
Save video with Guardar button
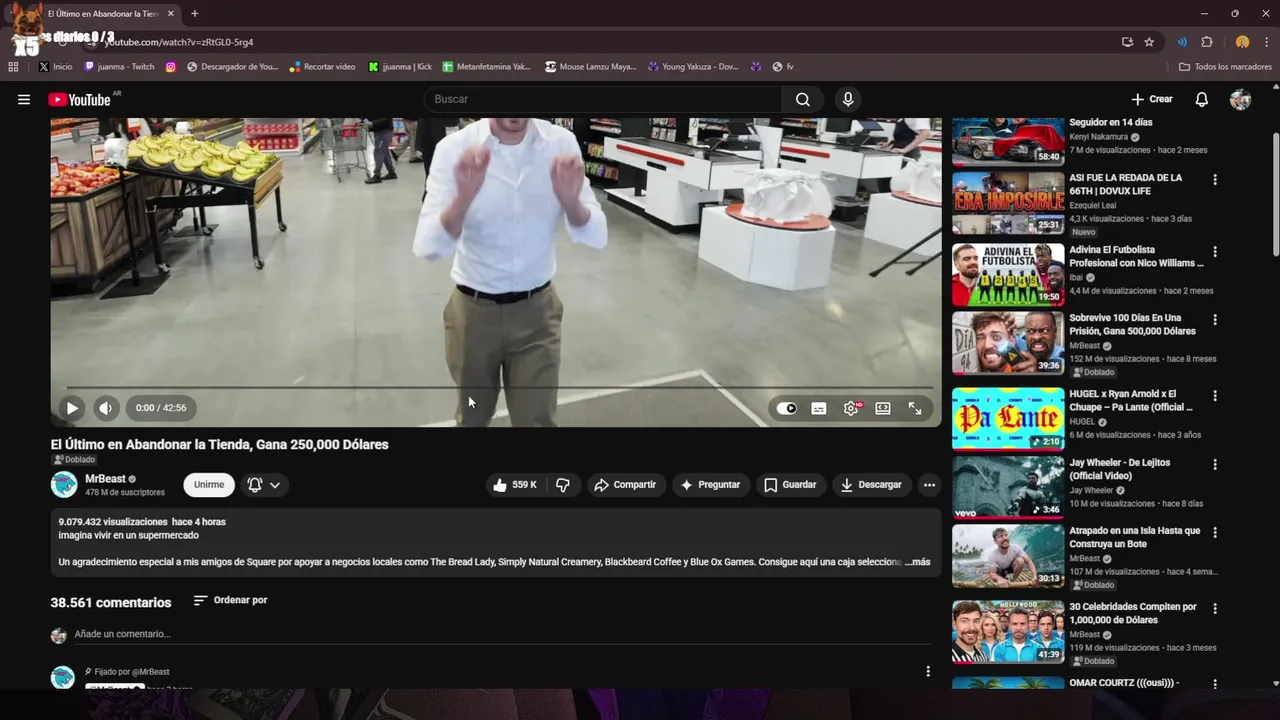[790, 485]
